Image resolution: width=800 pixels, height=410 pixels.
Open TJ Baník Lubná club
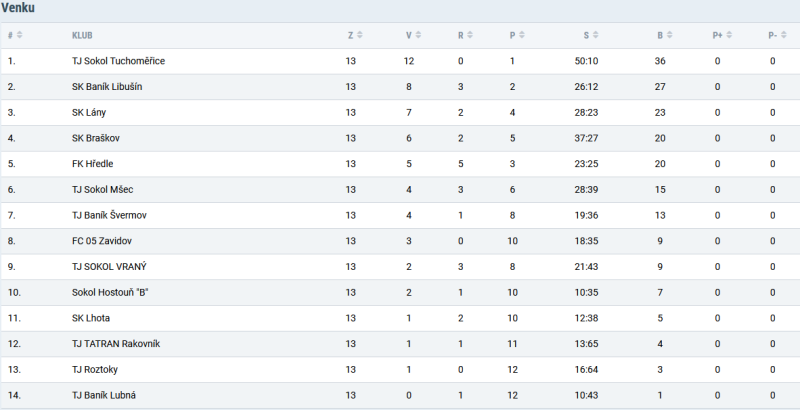(x=104, y=395)
